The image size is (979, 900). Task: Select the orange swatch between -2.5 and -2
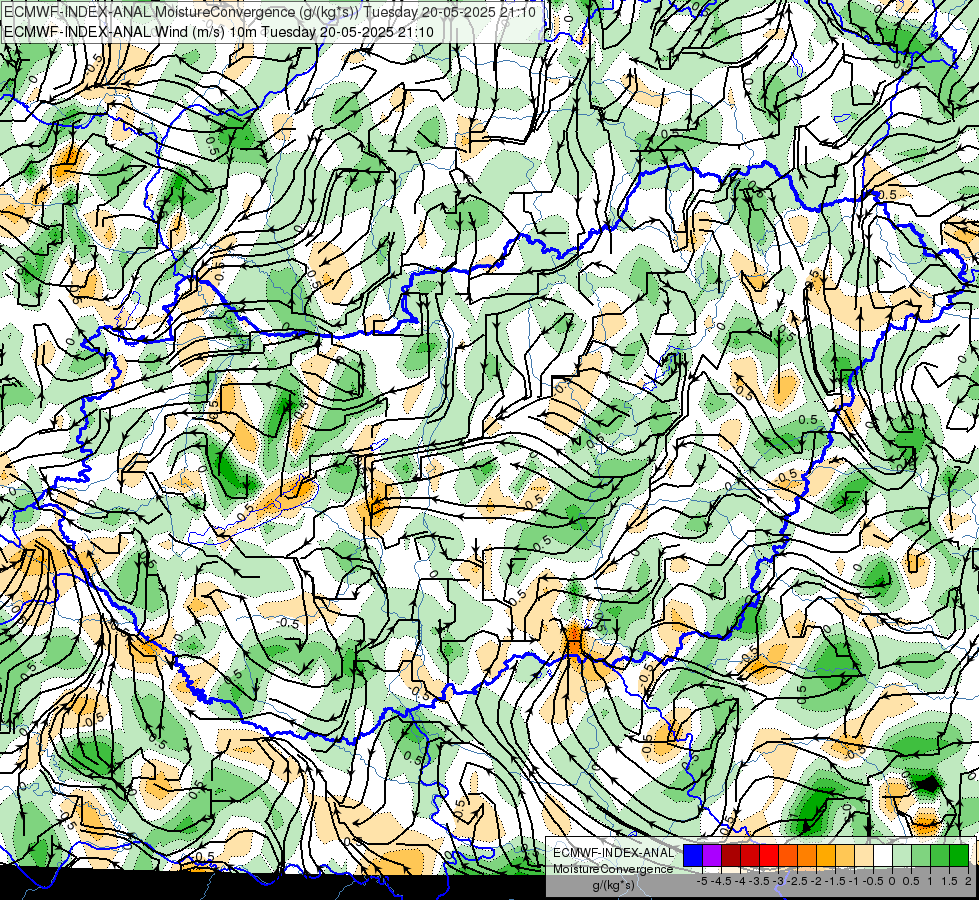(807, 855)
